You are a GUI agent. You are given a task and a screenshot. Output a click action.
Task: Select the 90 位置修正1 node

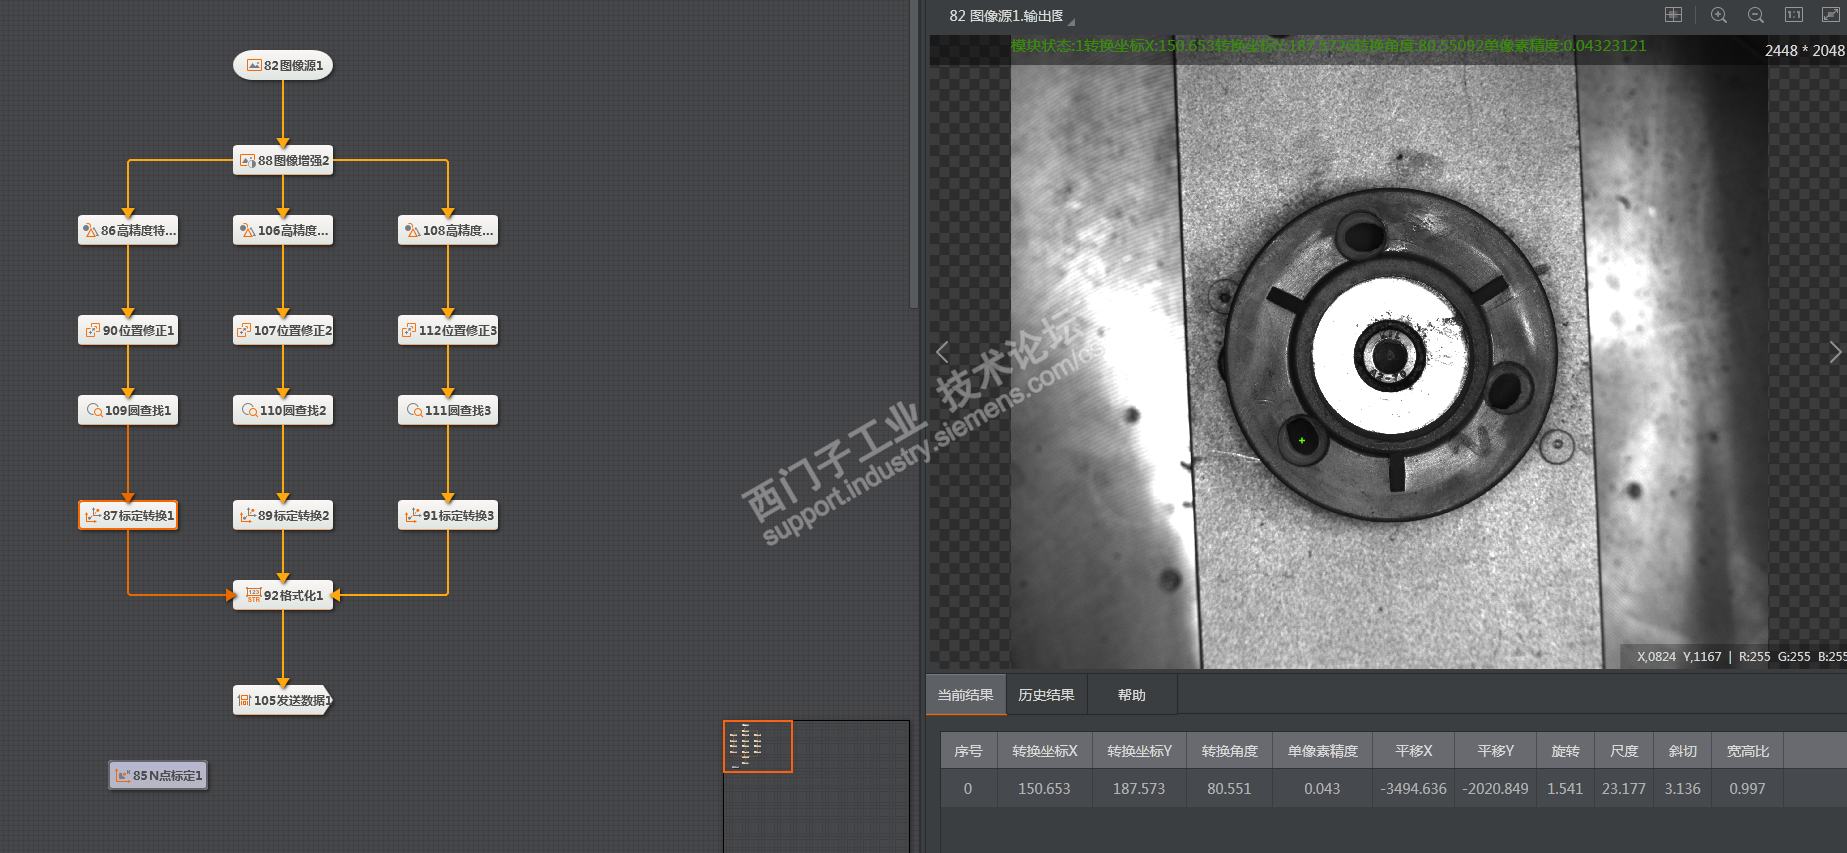pos(128,330)
